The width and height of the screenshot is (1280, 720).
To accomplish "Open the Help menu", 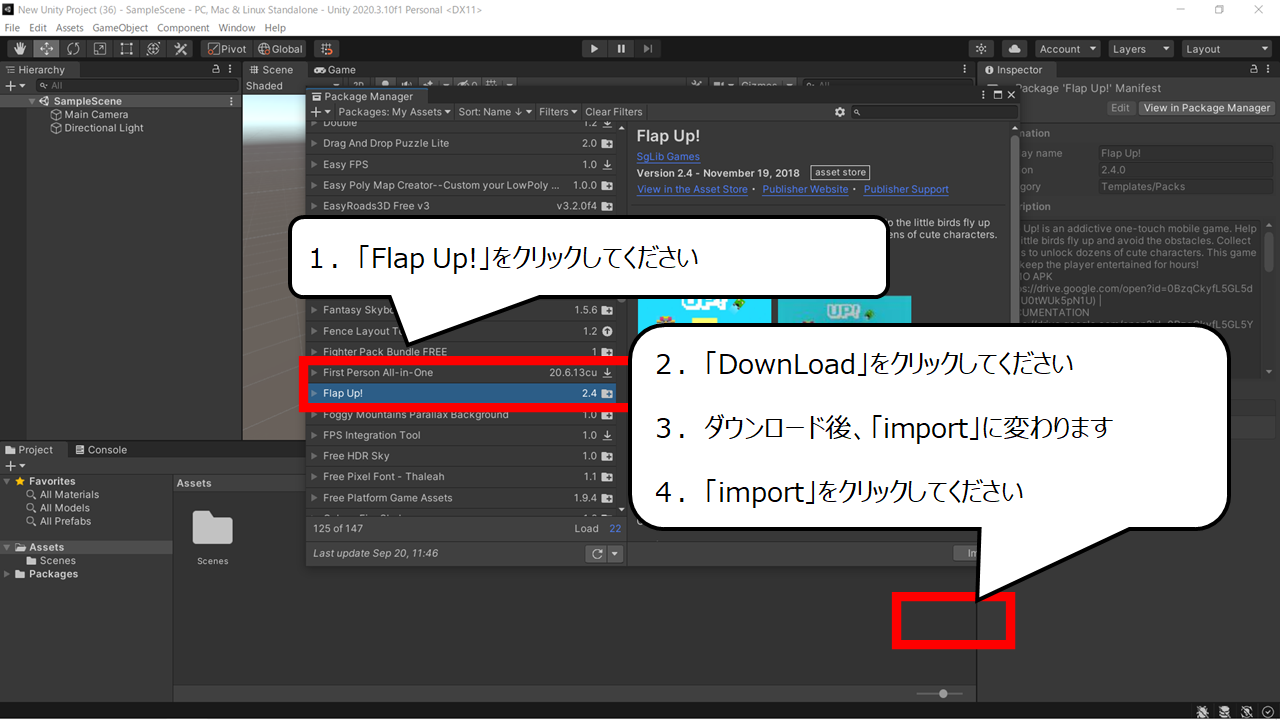I will click(x=275, y=28).
